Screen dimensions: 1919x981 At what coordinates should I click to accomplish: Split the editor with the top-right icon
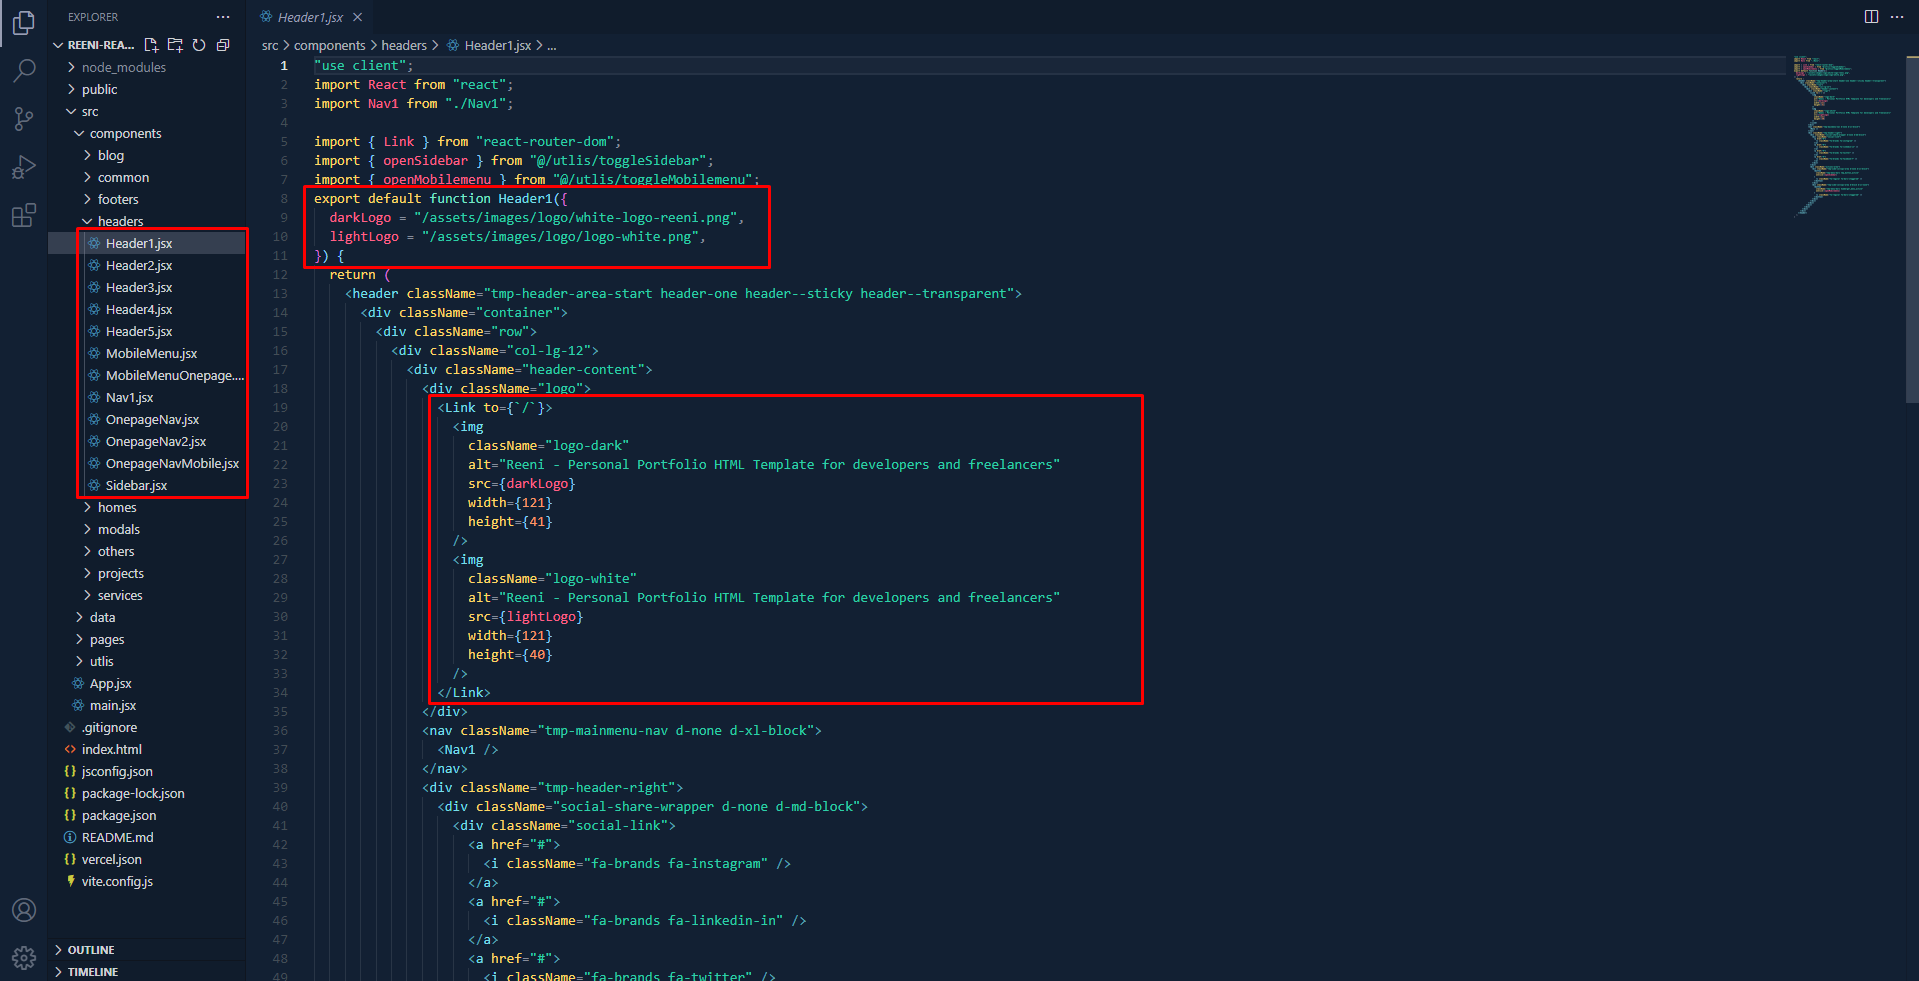1870,16
